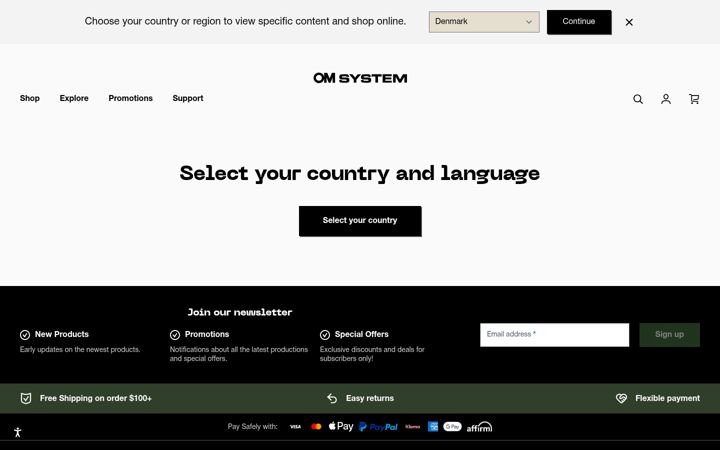Focus the Email address input field

(554, 335)
